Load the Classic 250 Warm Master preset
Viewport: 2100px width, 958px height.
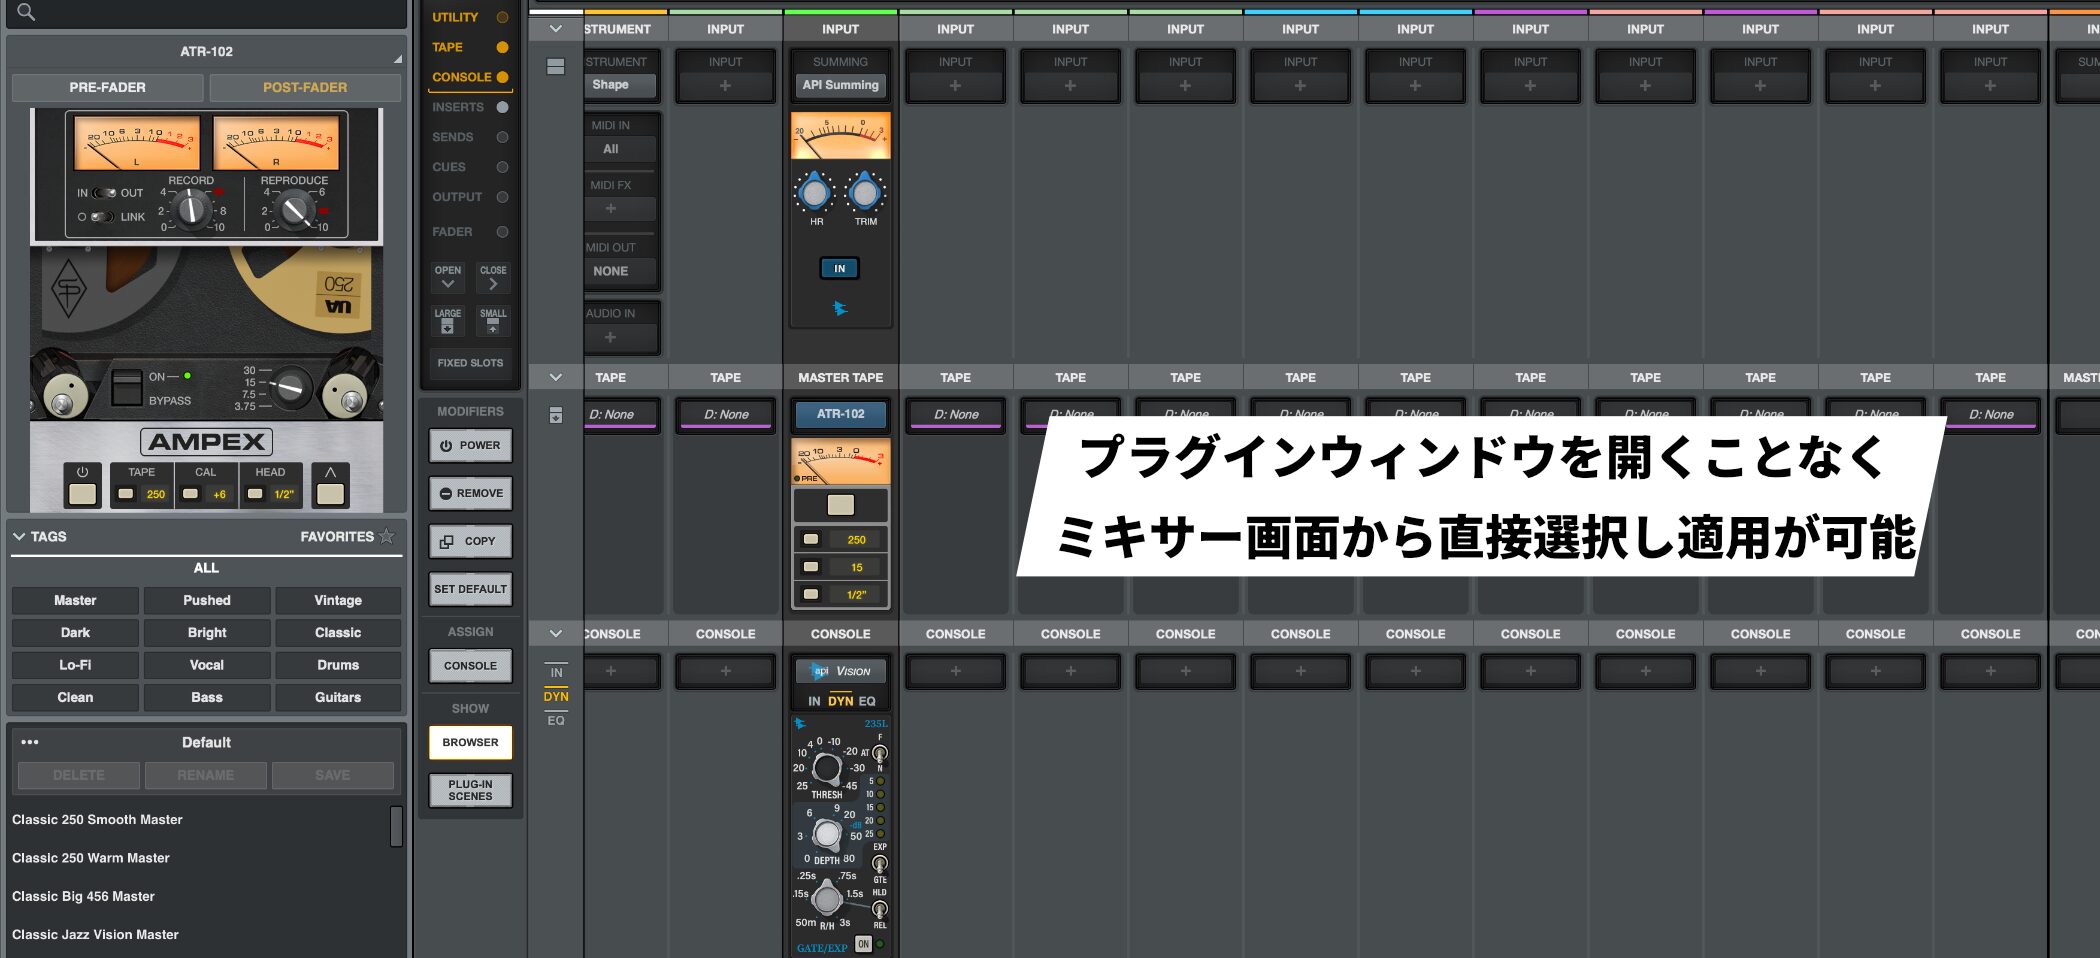(91, 858)
